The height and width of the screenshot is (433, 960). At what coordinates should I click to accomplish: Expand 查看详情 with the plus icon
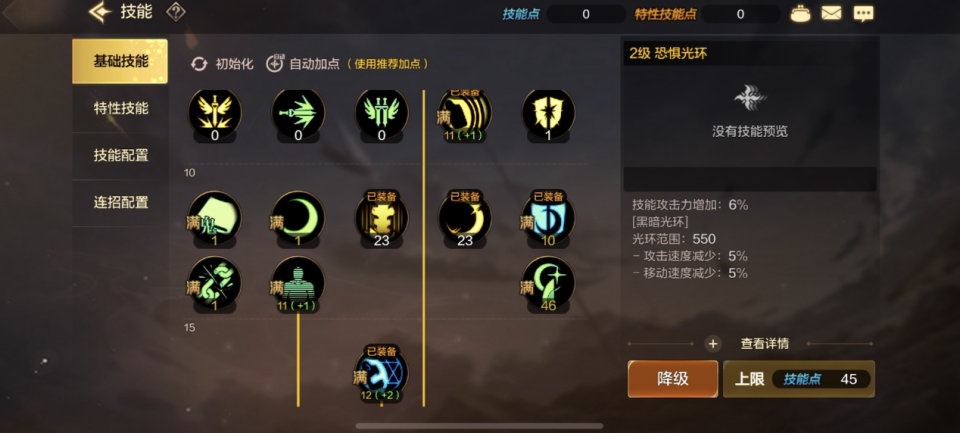(749, 344)
